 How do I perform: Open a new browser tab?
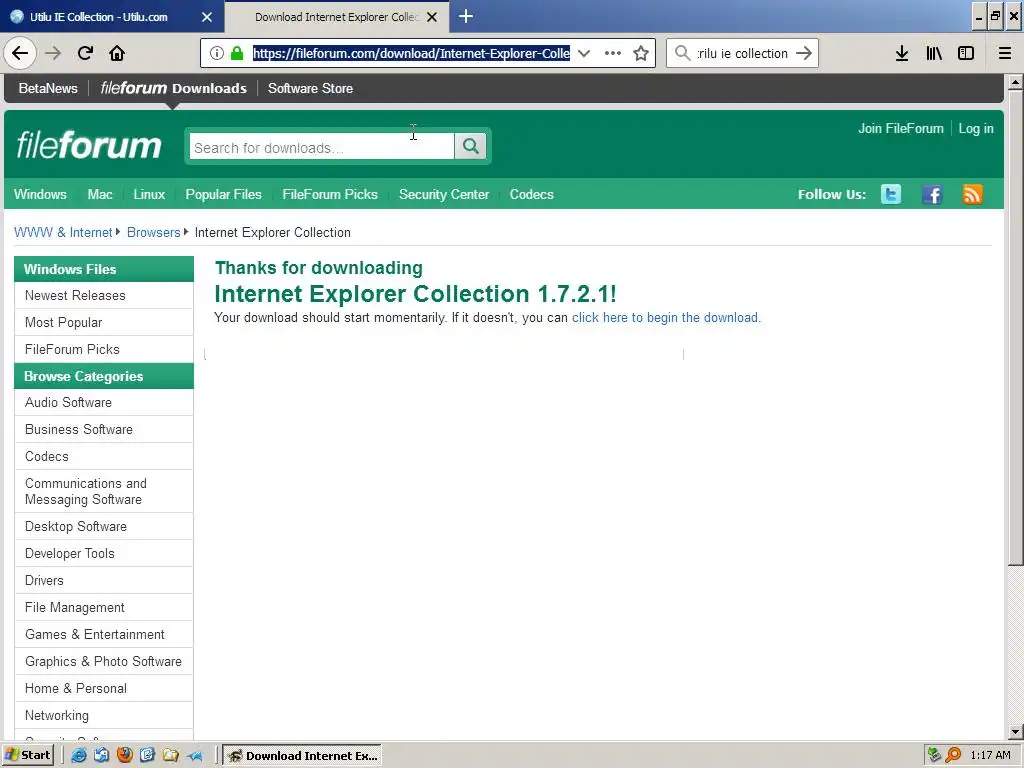coord(466,16)
